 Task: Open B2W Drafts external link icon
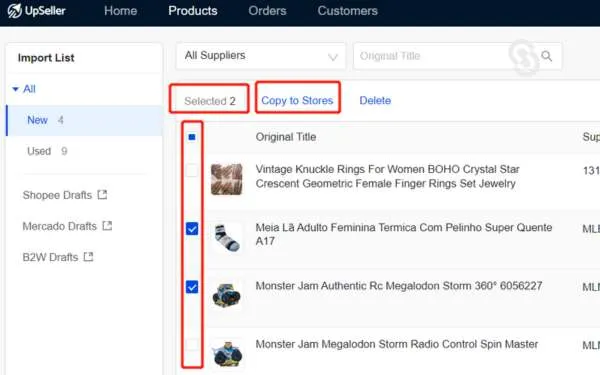(x=88, y=257)
